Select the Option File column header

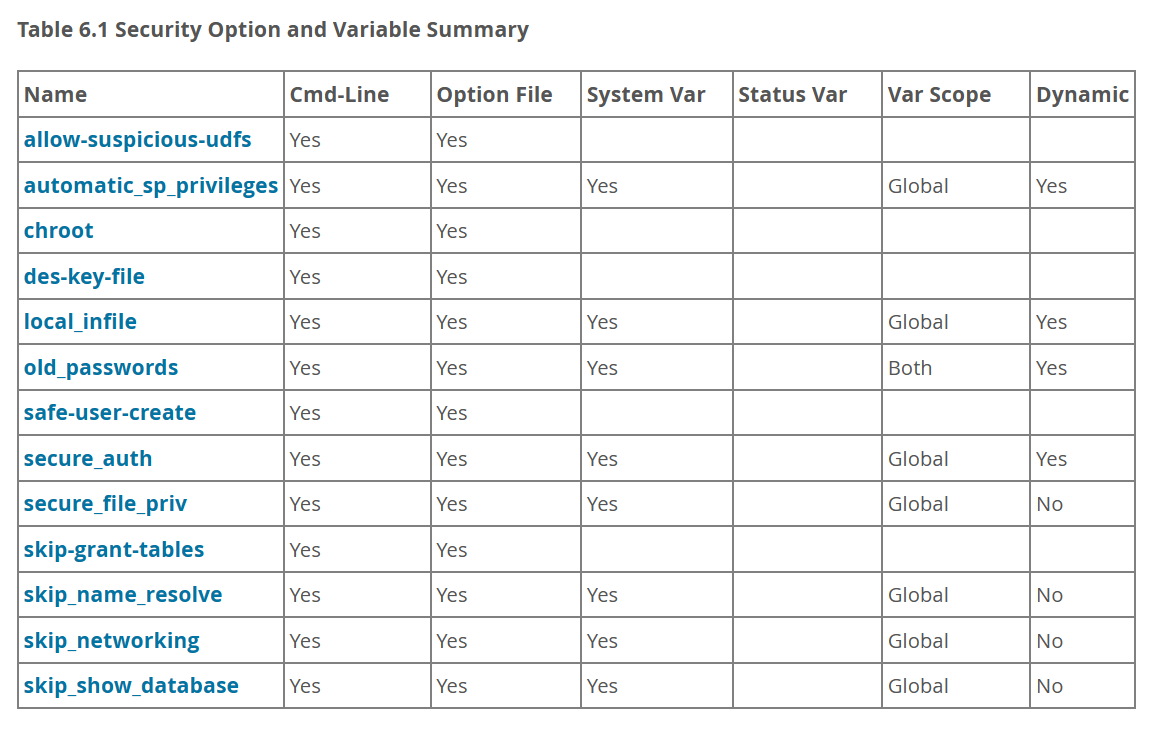click(x=494, y=95)
